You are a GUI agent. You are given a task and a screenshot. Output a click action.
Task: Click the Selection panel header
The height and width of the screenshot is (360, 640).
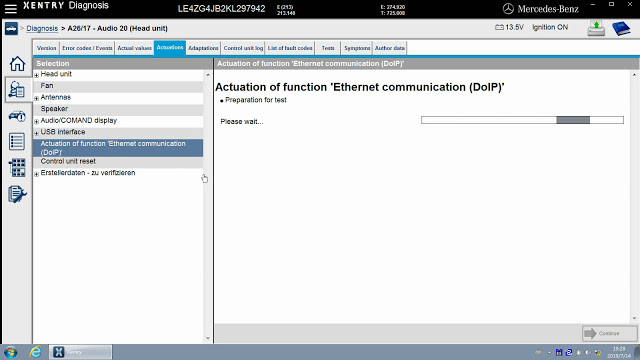pyautogui.click(x=122, y=64)
